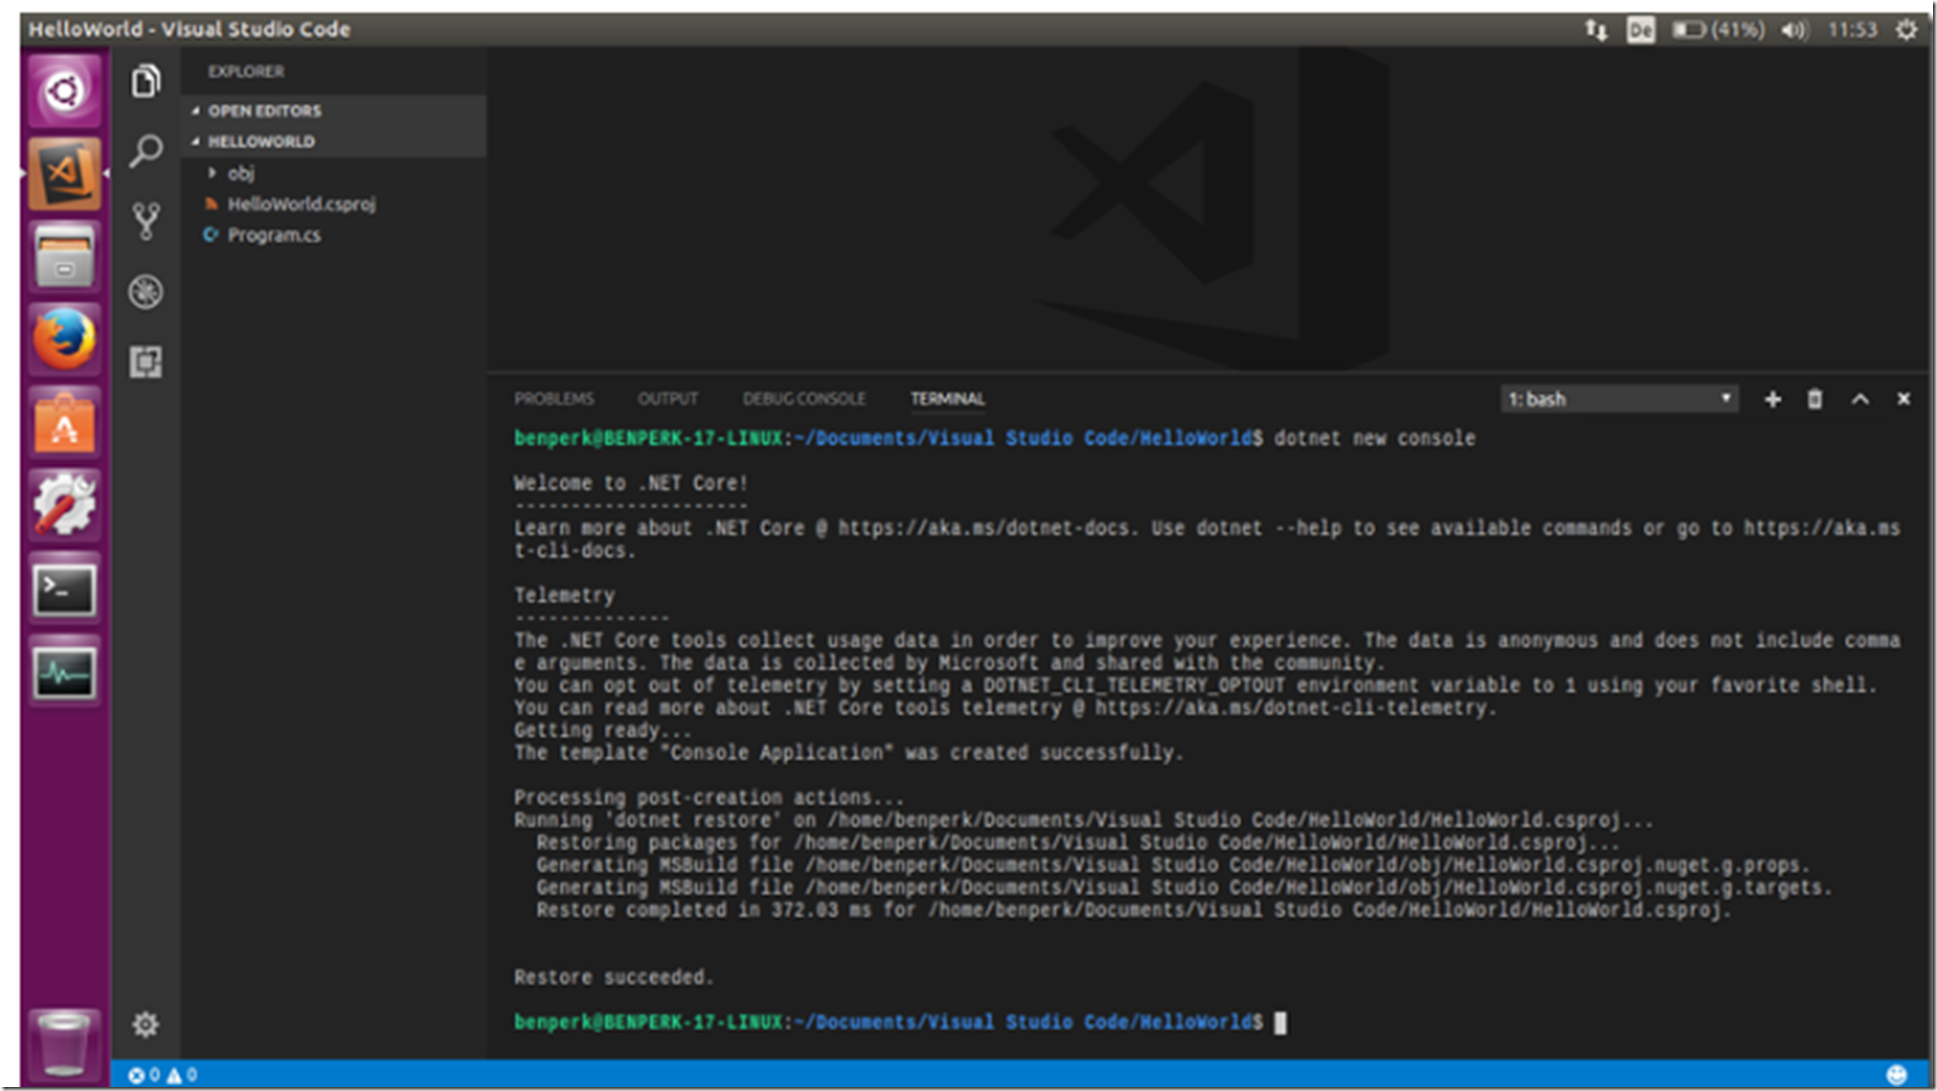
Task: Kill terminal using the trash icon
Action: click(x=1815, y=399)
